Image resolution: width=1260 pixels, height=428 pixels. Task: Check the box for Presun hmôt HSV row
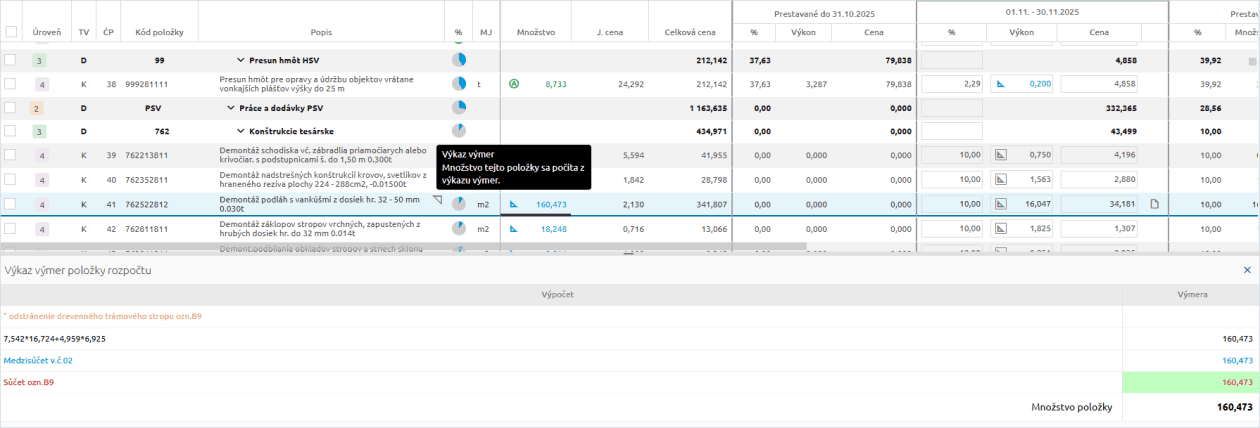10,60
